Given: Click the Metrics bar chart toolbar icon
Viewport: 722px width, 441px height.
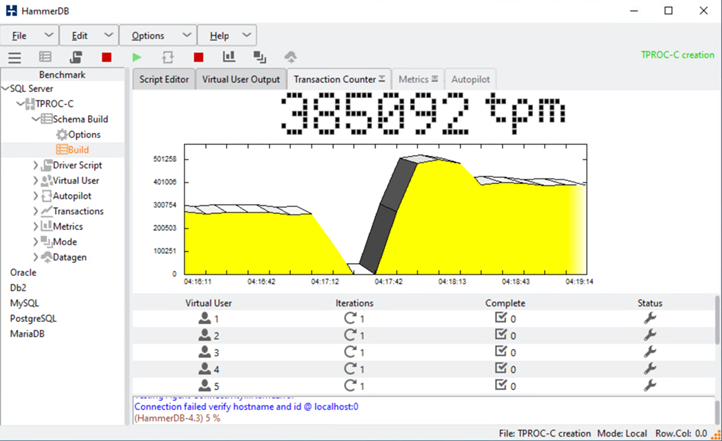Looking at the screenshot, I should (229, 58).
